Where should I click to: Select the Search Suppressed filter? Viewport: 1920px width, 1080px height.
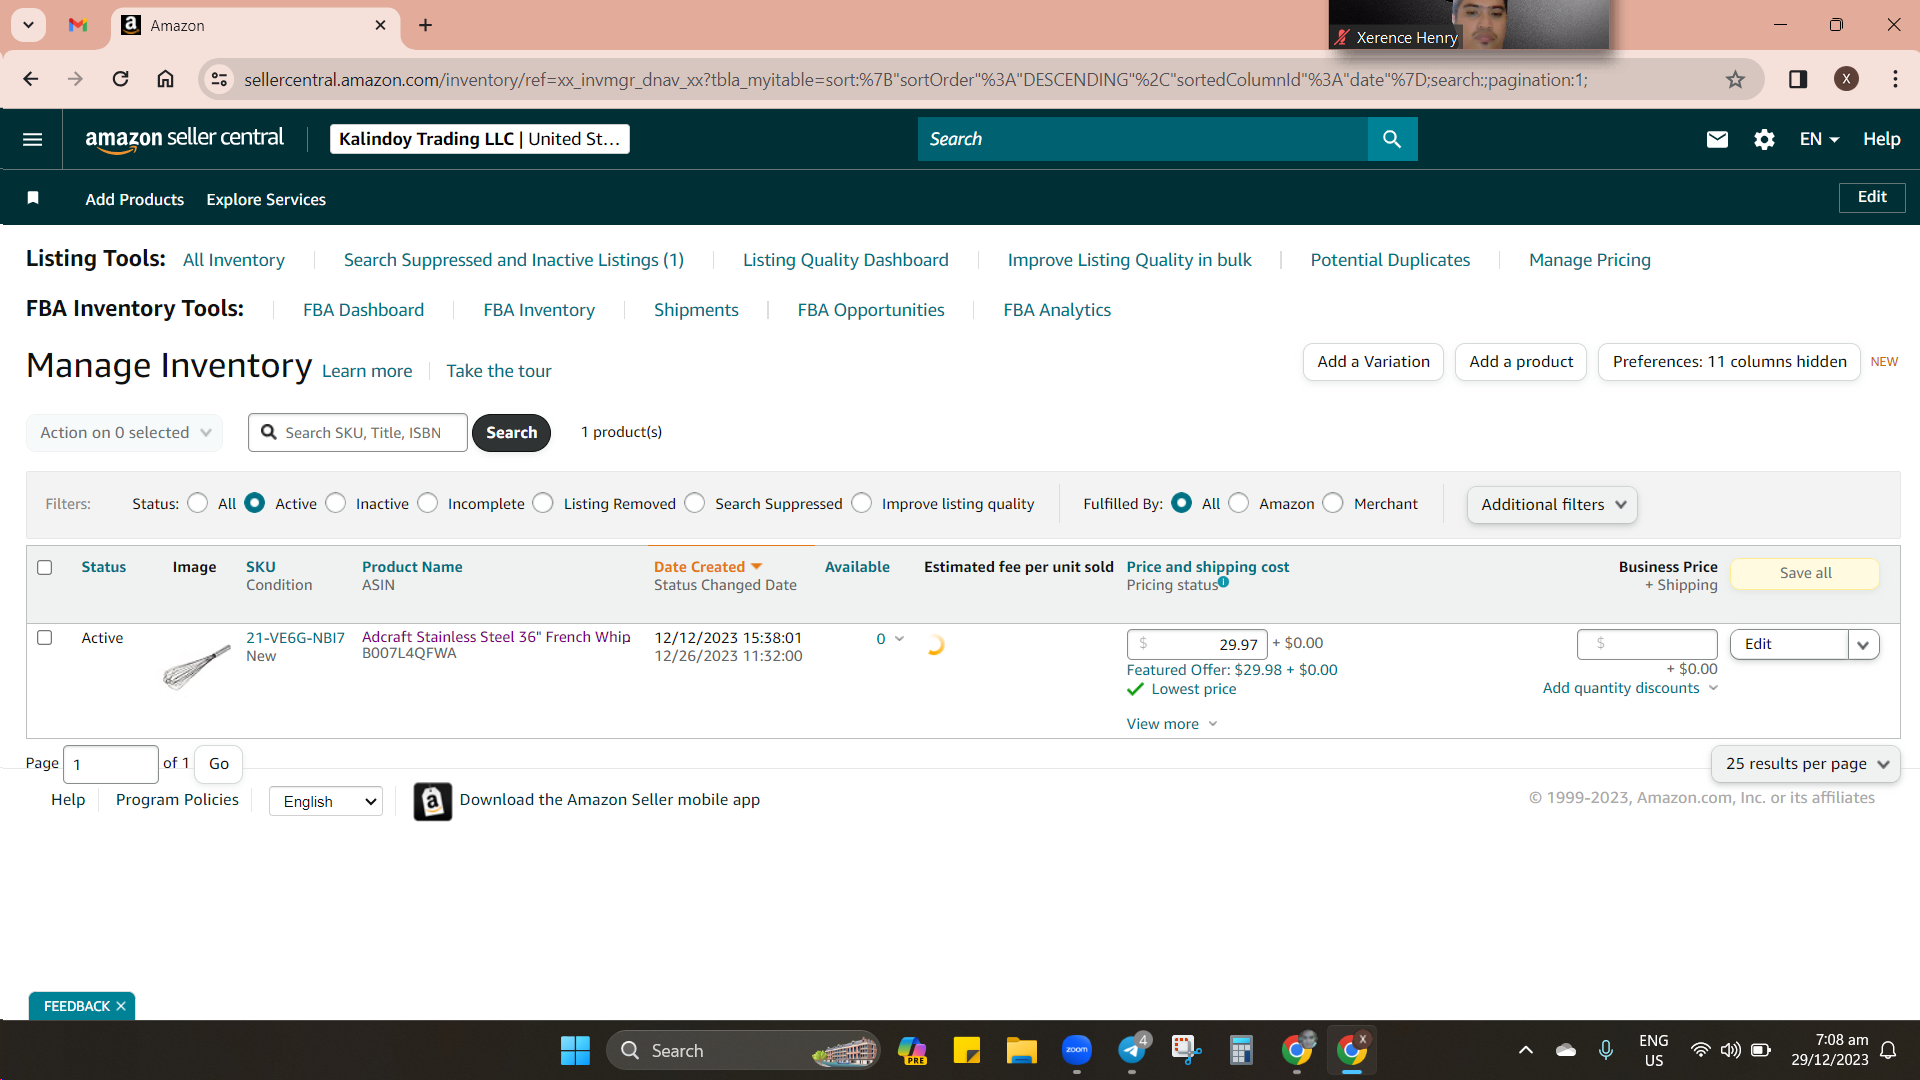pyautogui.click(x=695, y=503)
